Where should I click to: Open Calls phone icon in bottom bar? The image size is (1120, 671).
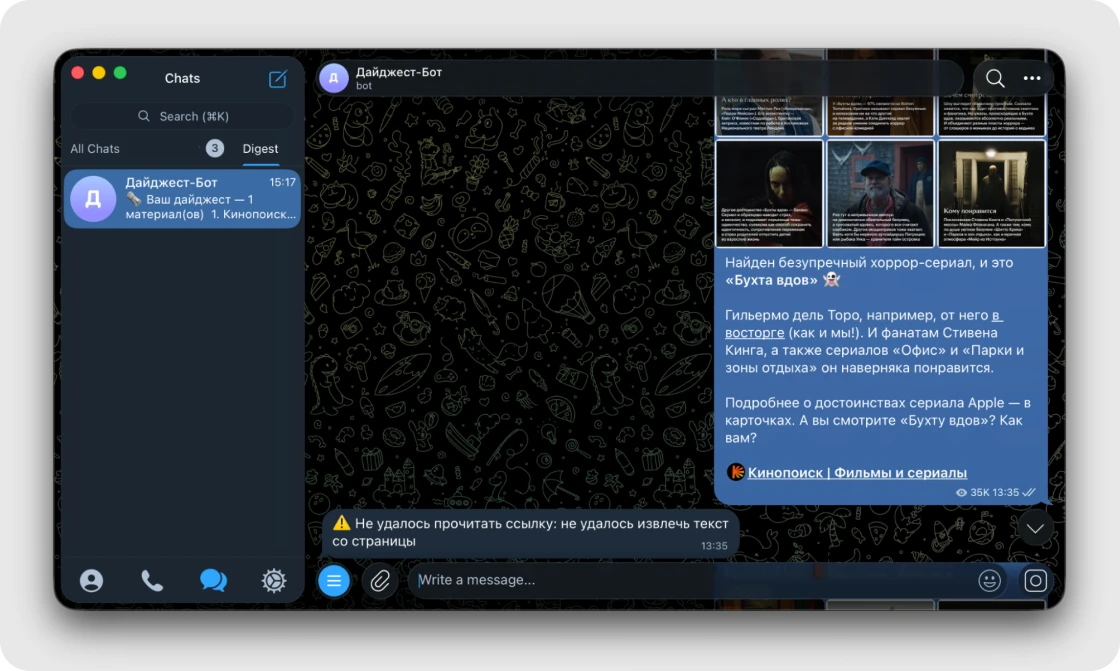point(152,580)
